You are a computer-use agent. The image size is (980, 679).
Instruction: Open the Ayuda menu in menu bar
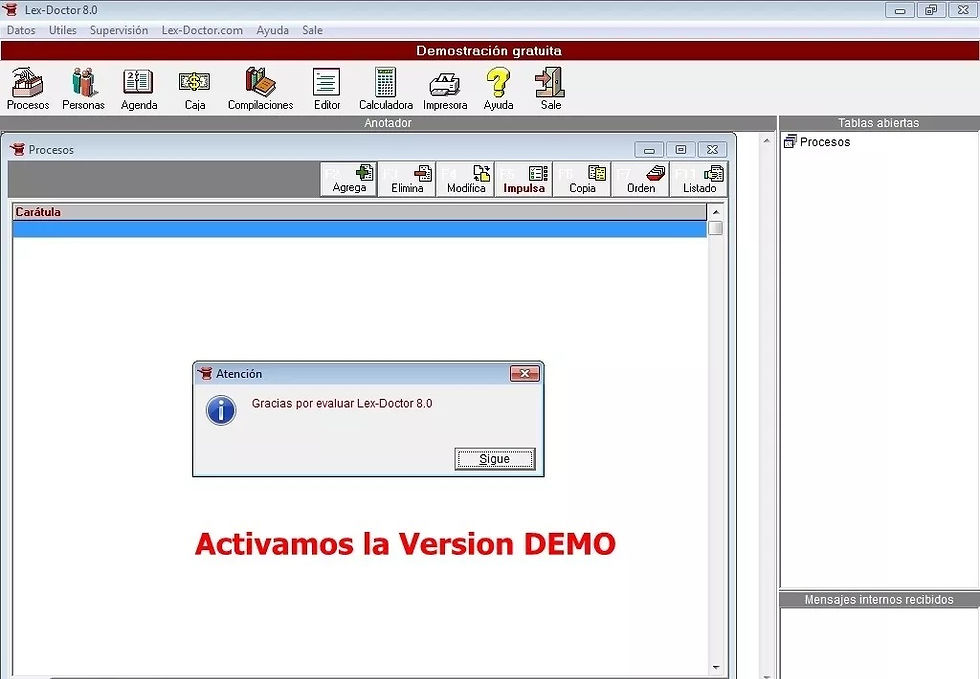(x=272, y=30)
